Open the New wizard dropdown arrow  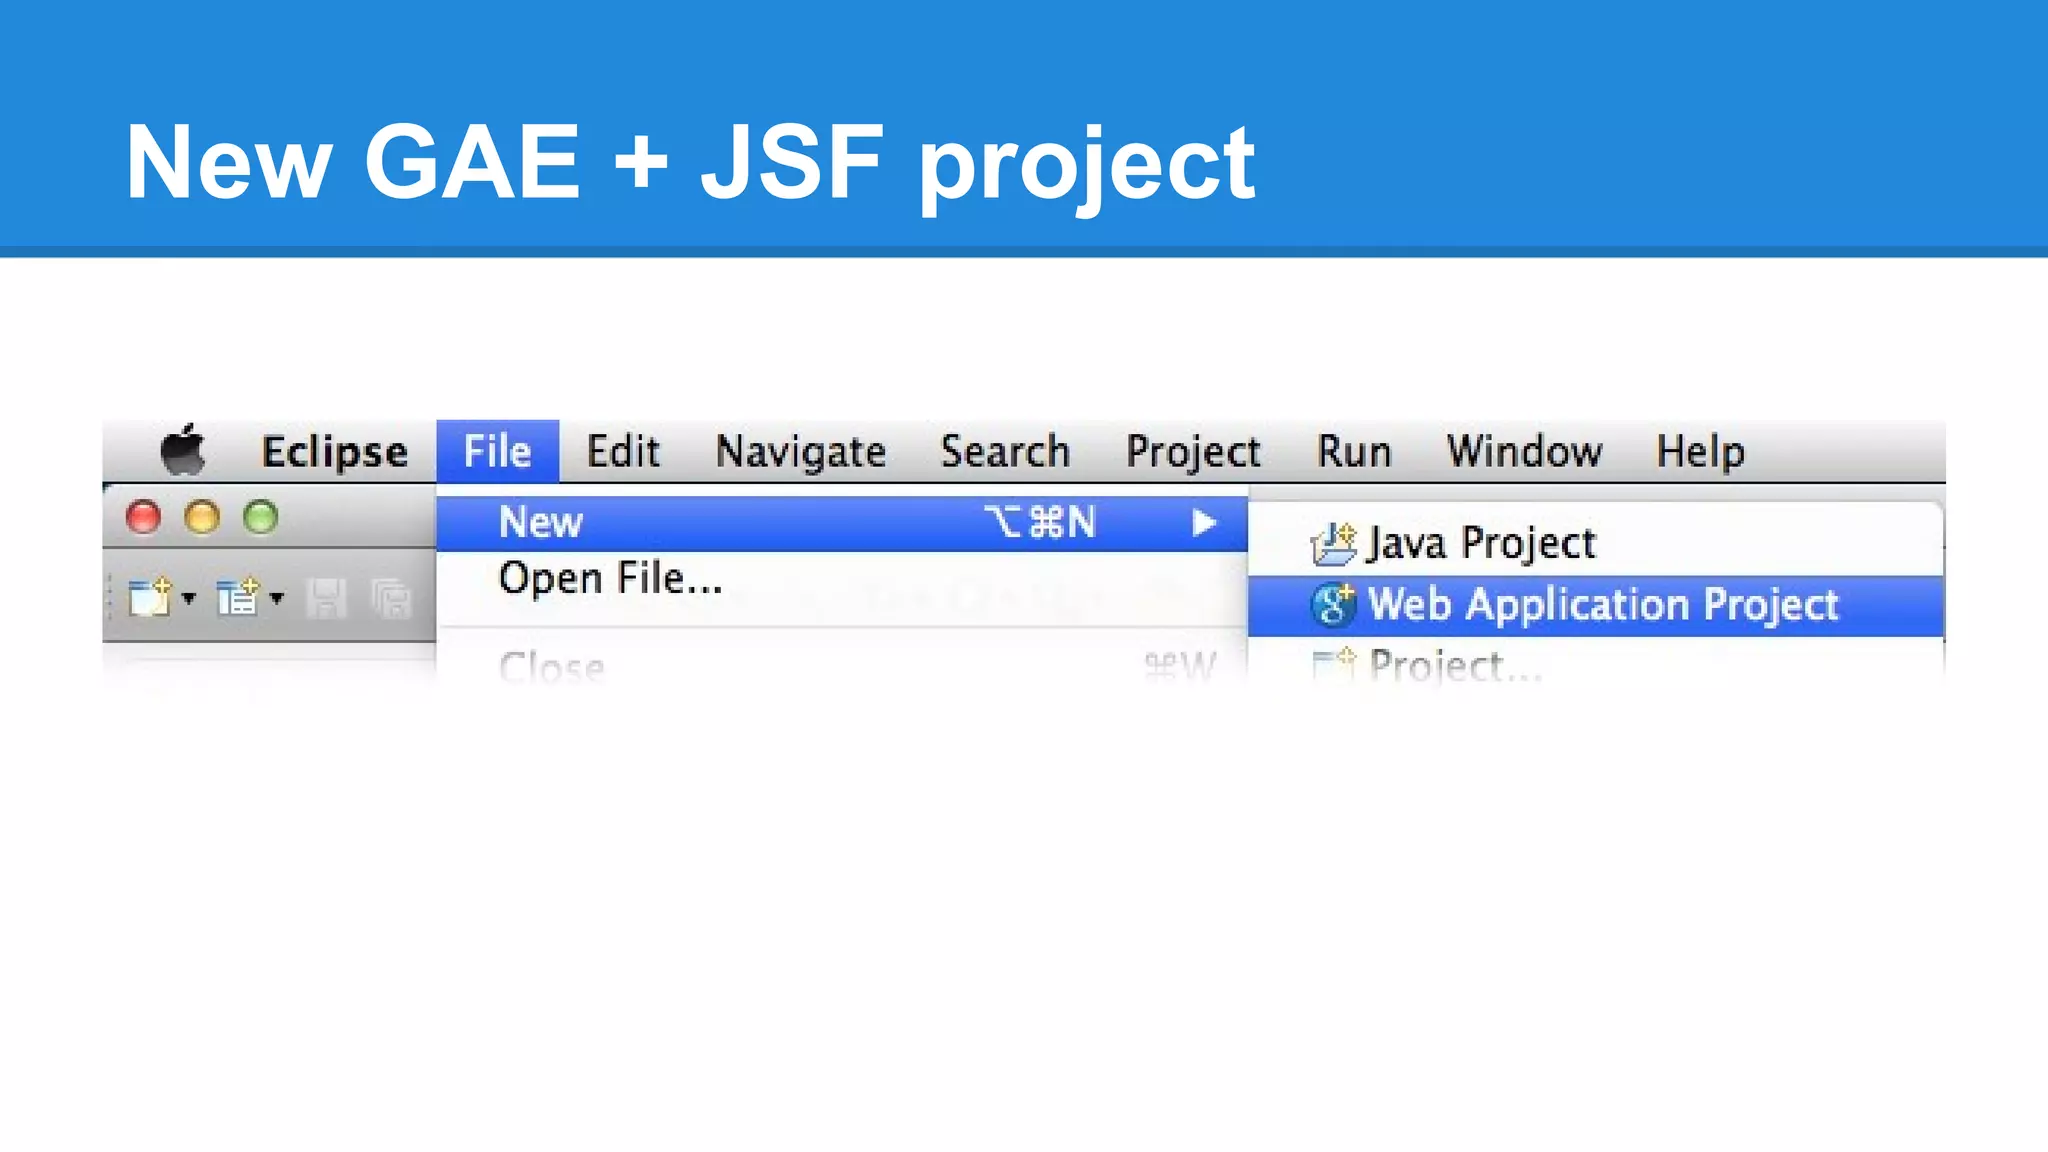(x=188, y=599)
